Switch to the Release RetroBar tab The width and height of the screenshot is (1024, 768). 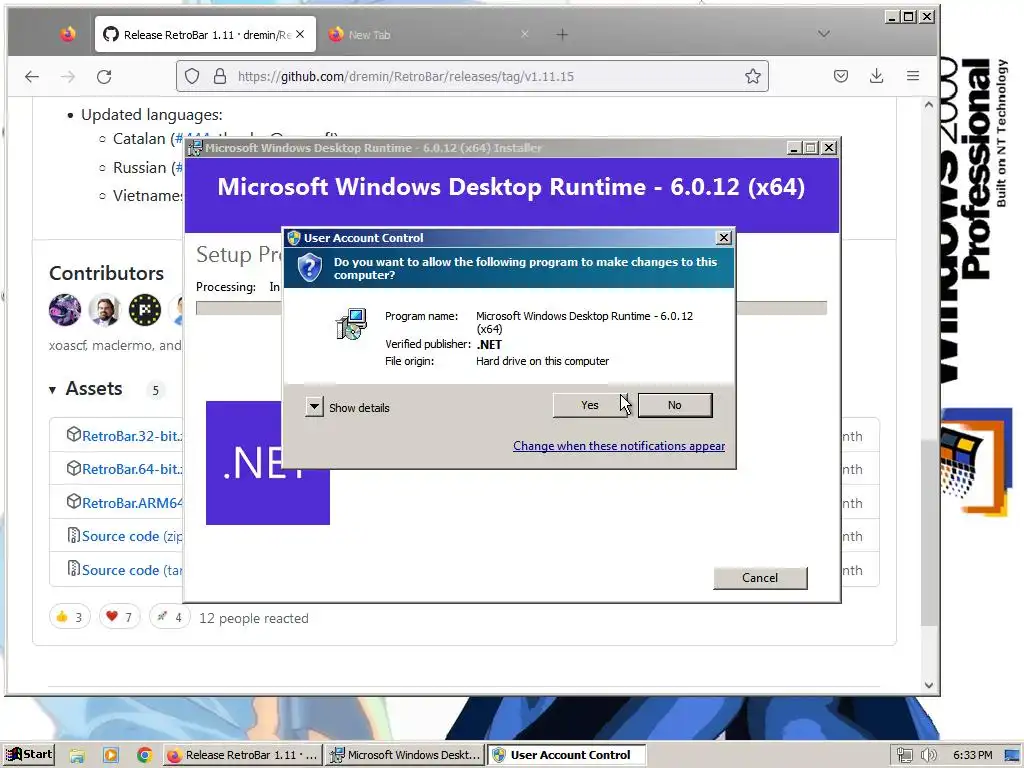click(205, 35)
